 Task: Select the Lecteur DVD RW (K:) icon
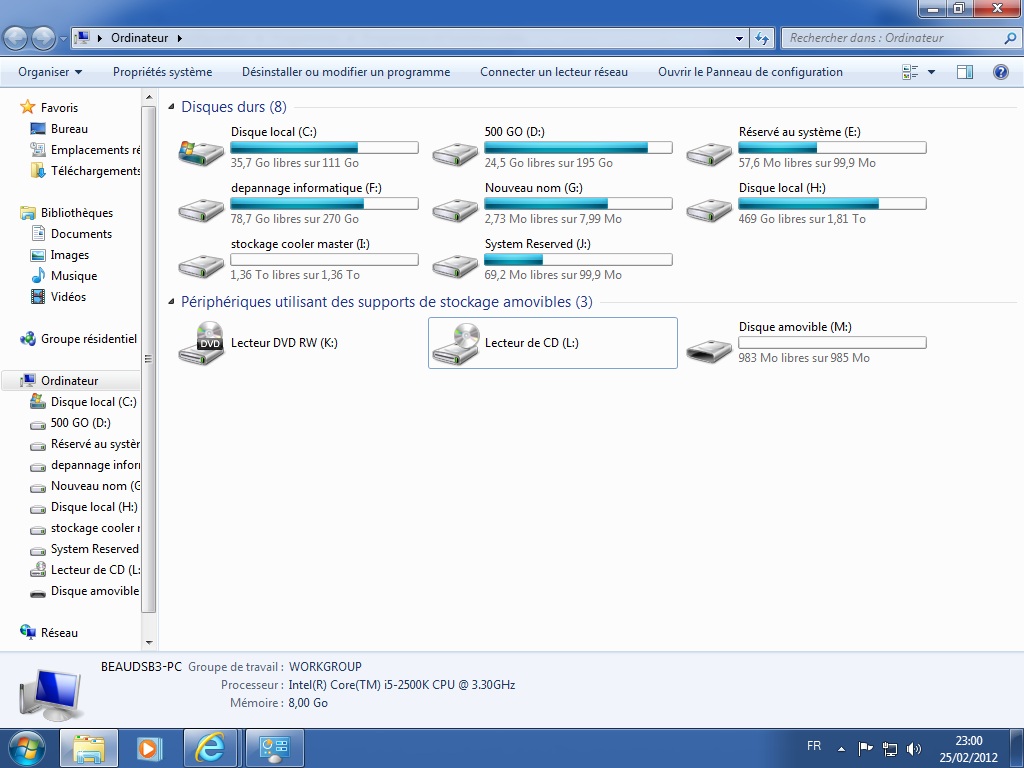coord(201,343)
